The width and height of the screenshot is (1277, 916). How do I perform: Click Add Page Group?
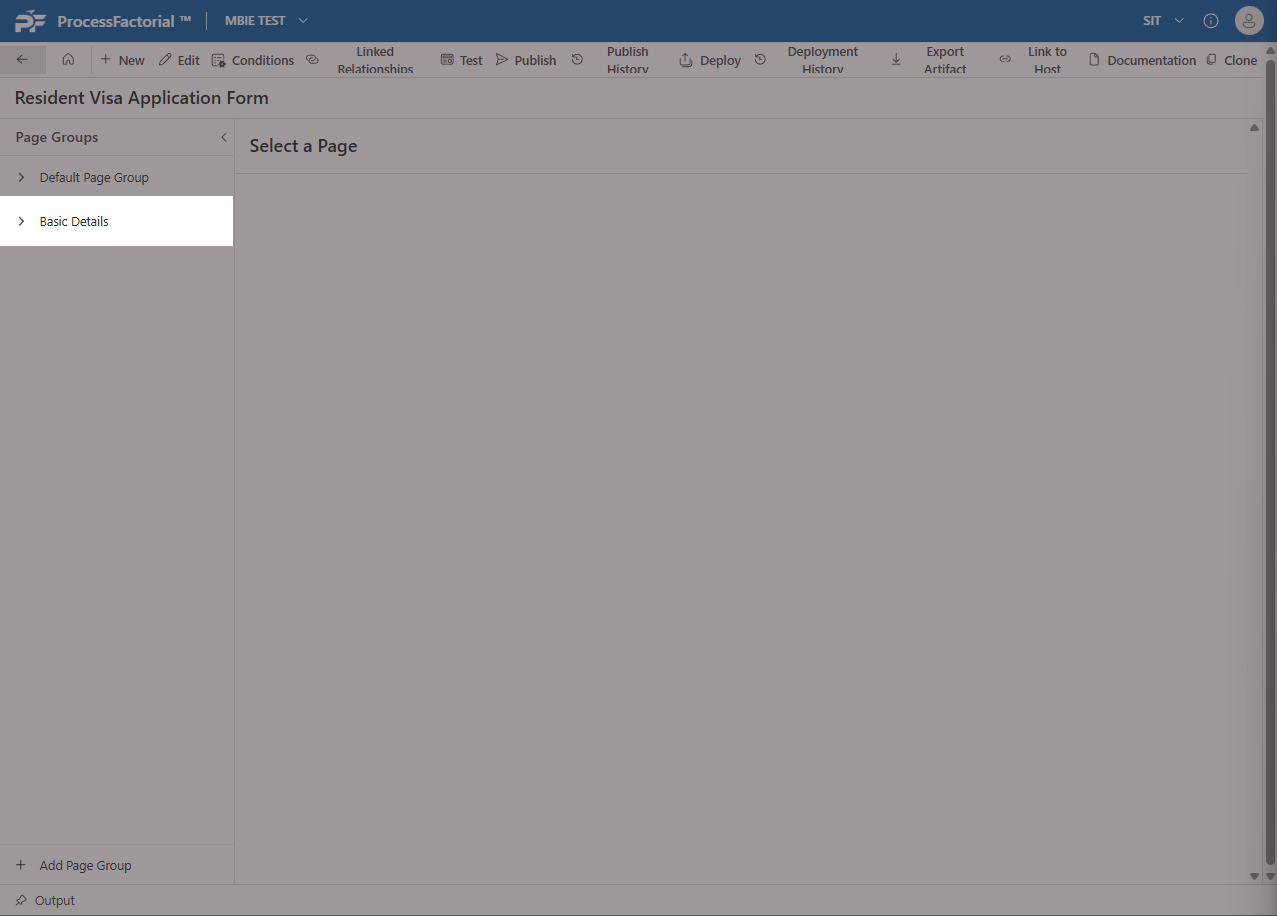click(75, 865)
